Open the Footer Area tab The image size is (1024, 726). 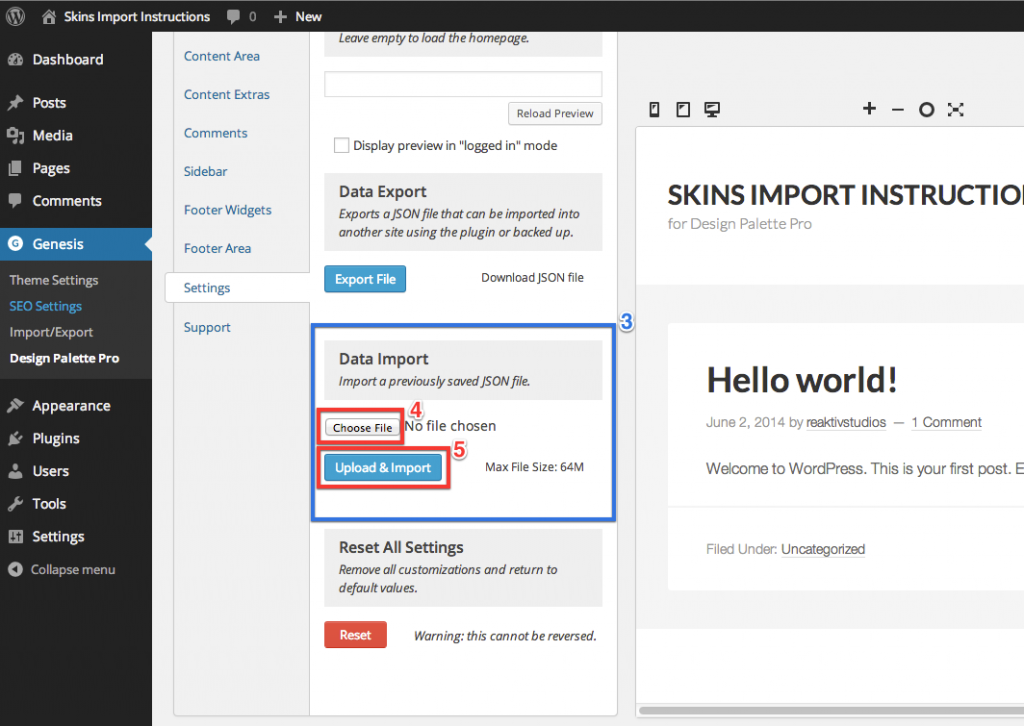217,249
